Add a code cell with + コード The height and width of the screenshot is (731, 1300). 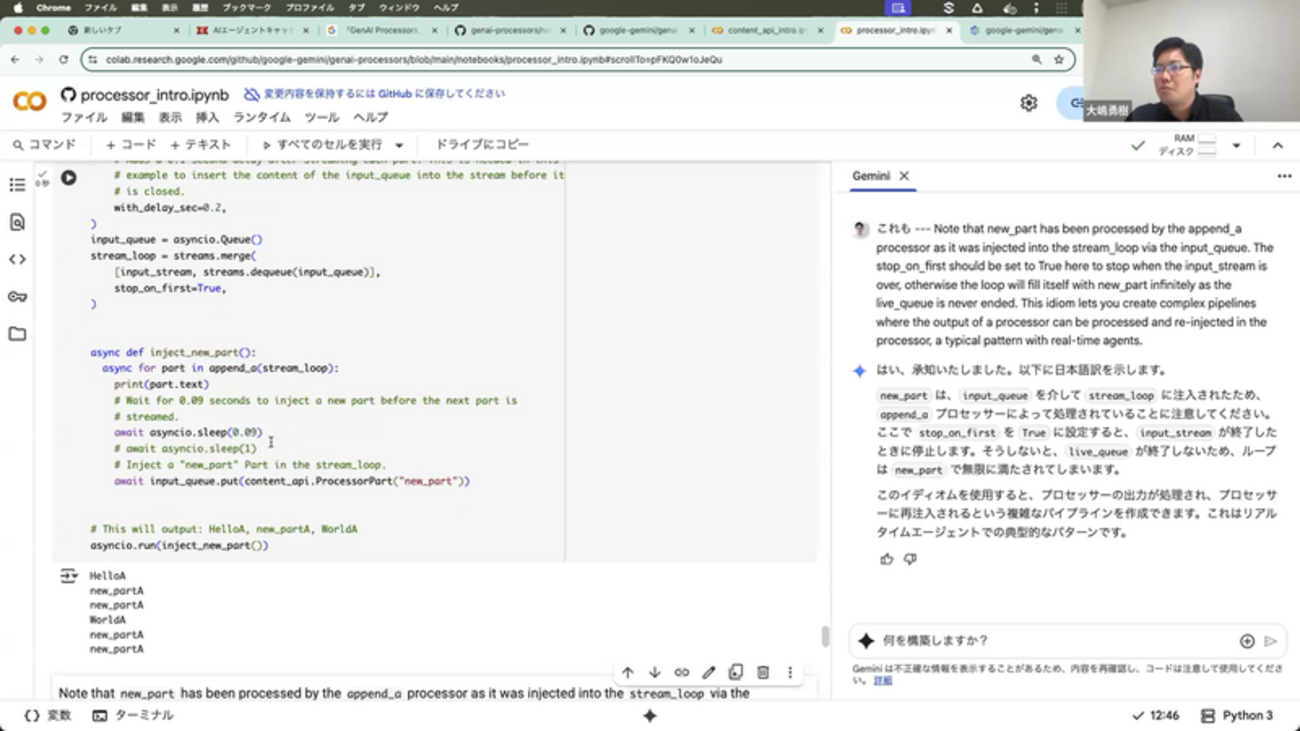131,145
